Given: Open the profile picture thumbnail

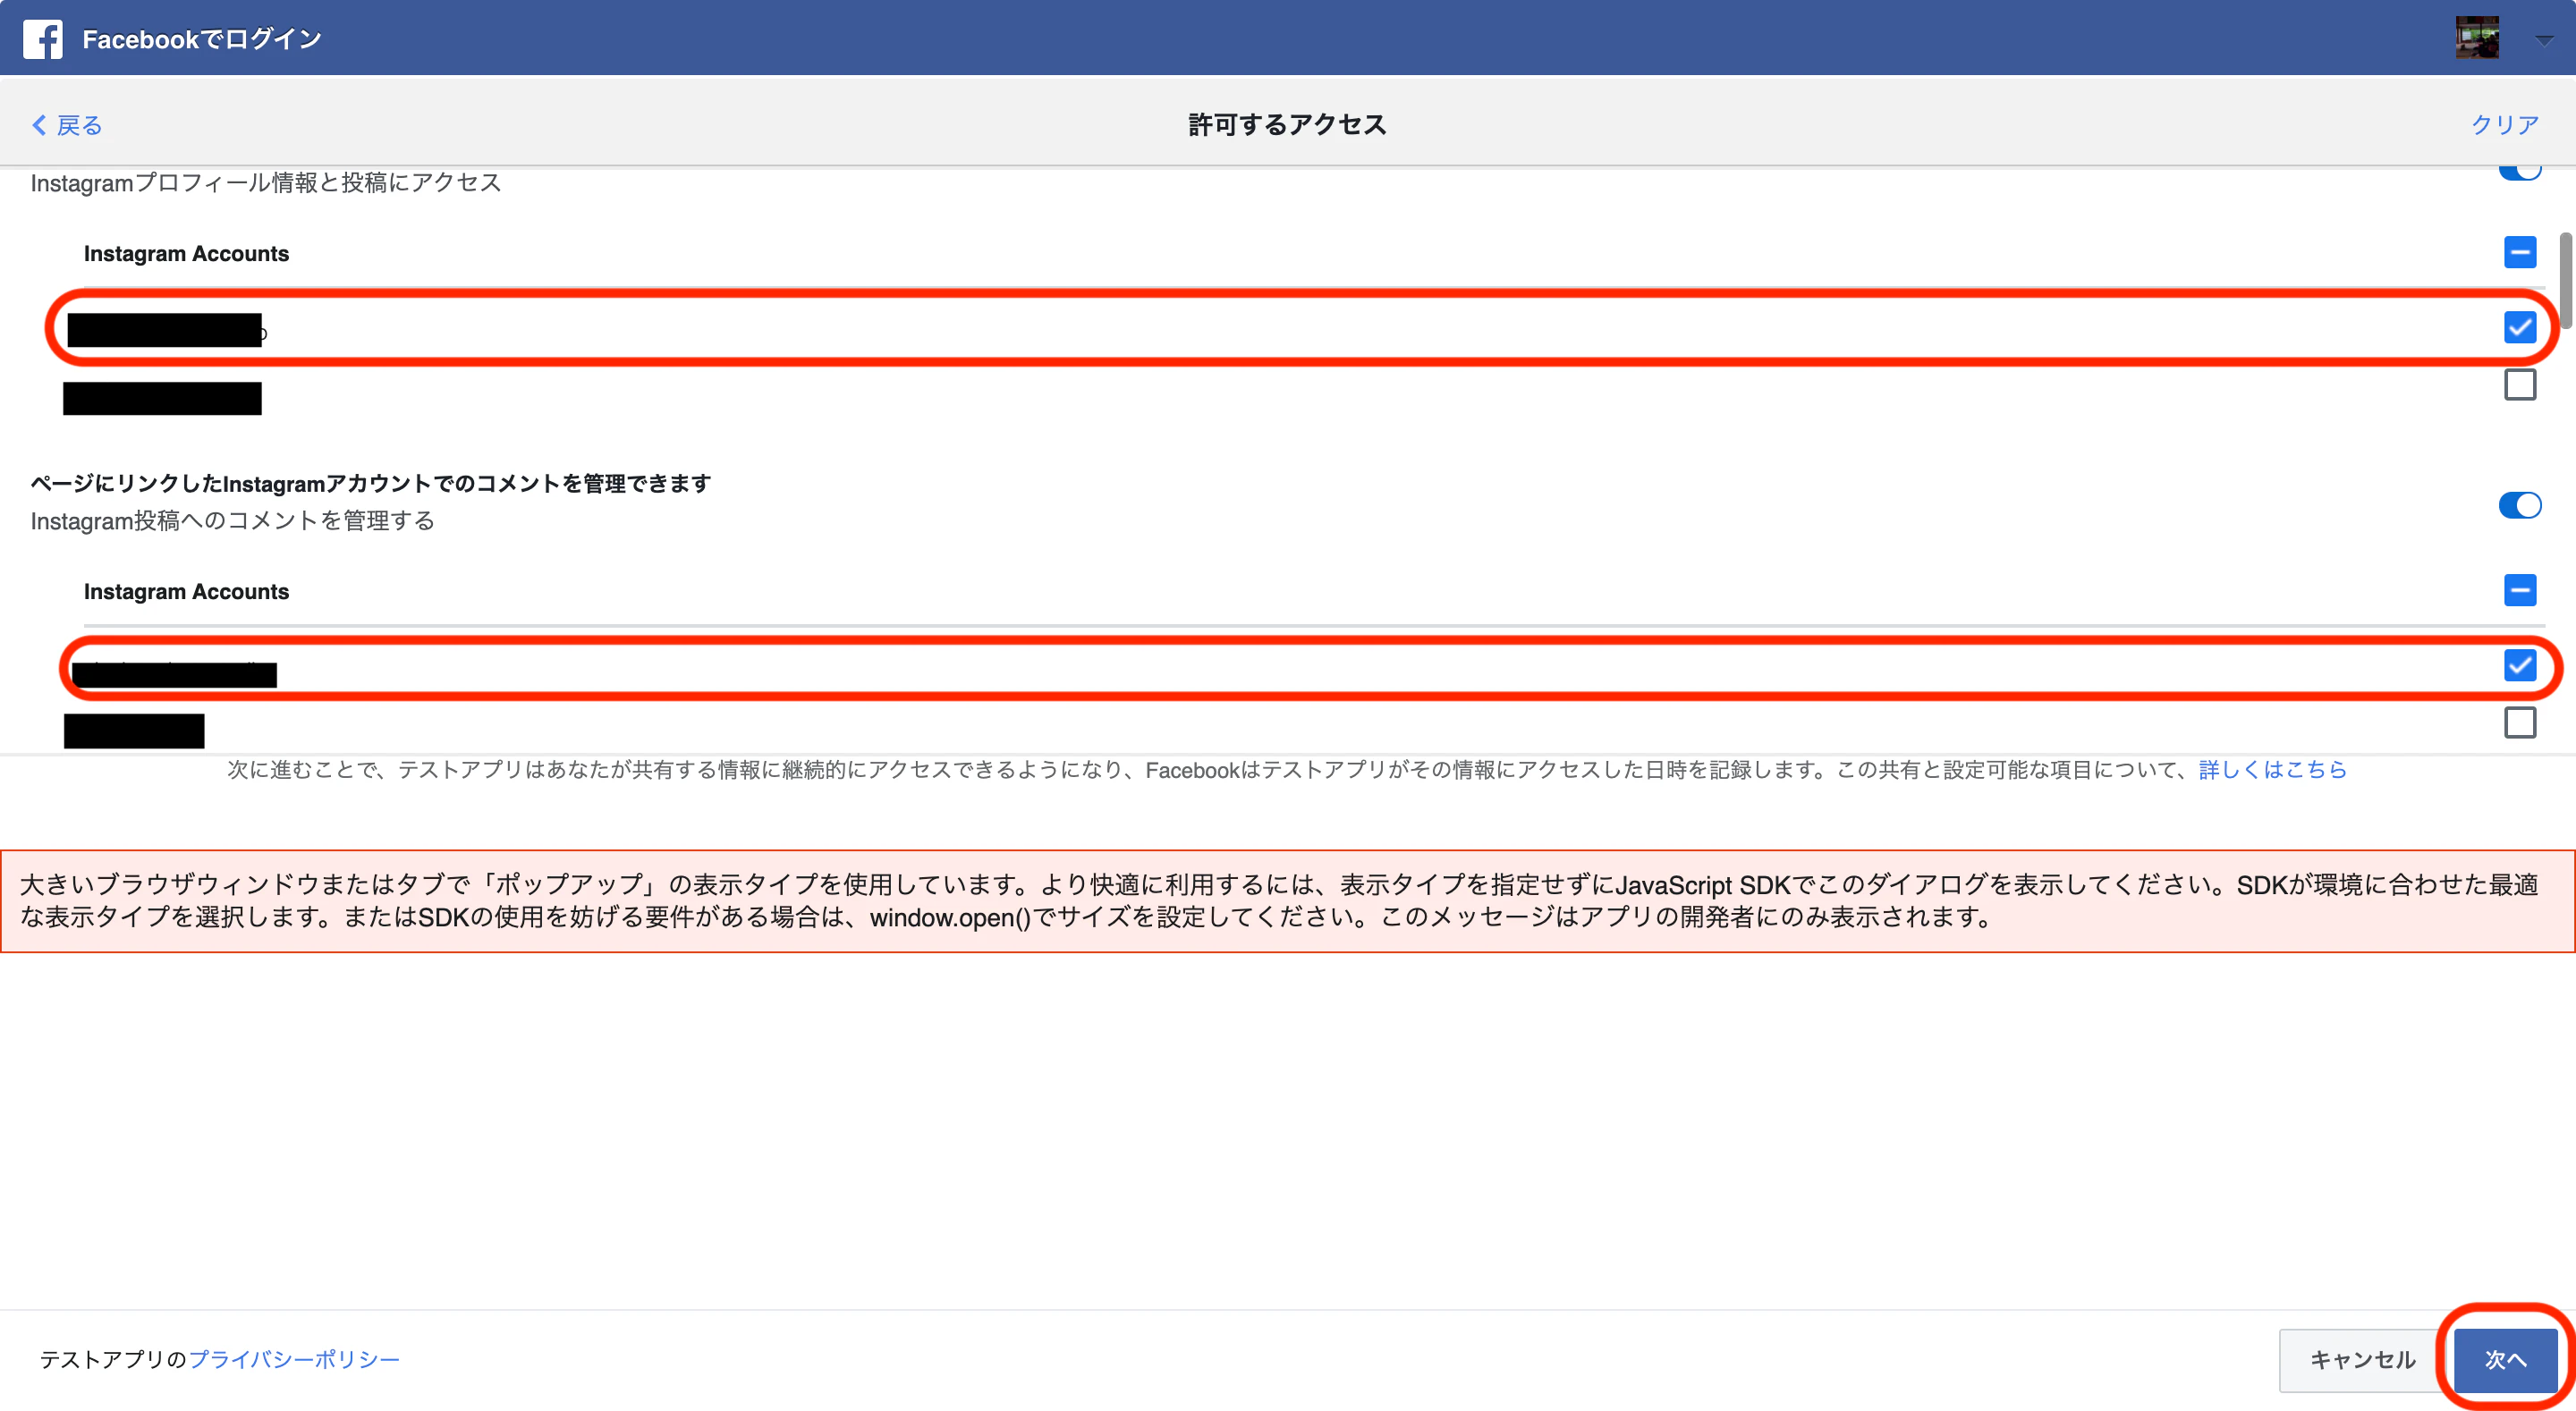Looking at the screenshot, I should point(2477,38).
